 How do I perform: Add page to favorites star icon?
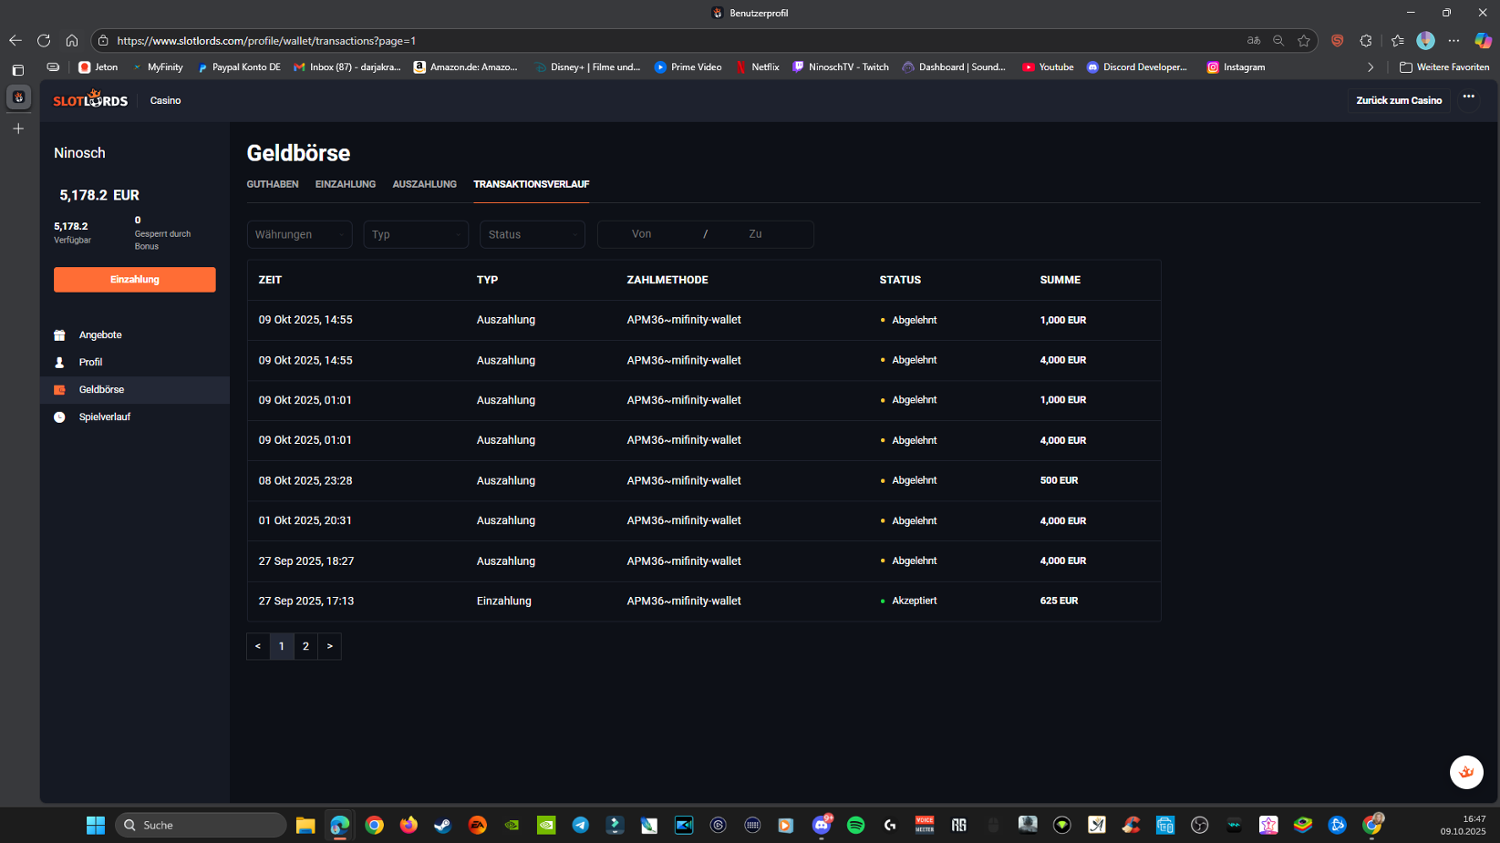pos(1303,41)
